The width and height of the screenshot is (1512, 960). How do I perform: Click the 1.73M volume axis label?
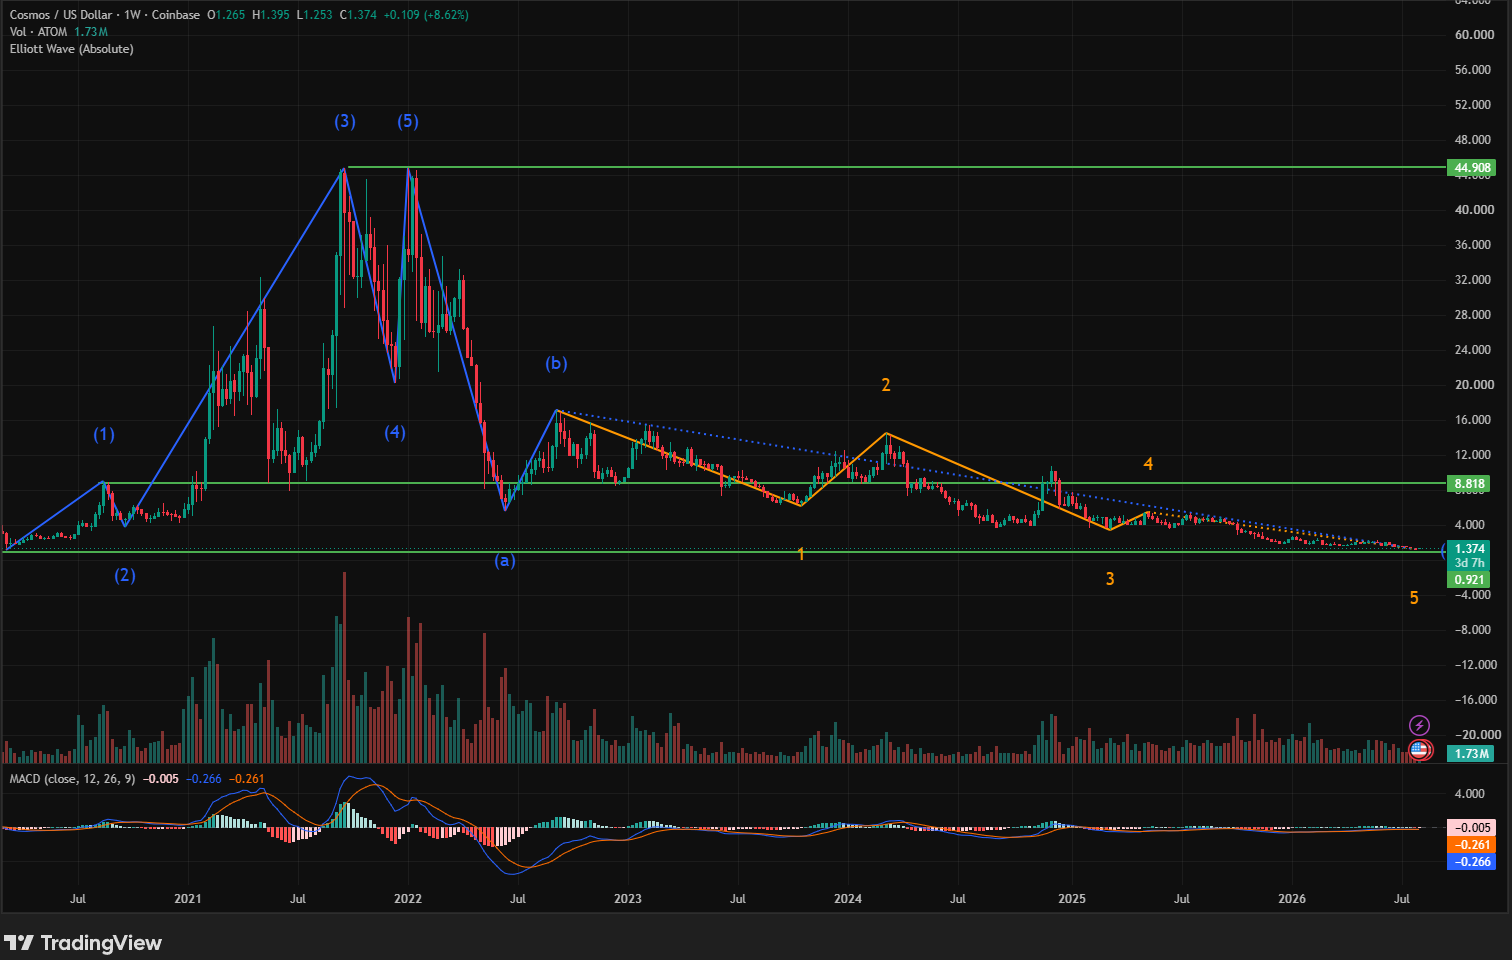coord(1470,754)
